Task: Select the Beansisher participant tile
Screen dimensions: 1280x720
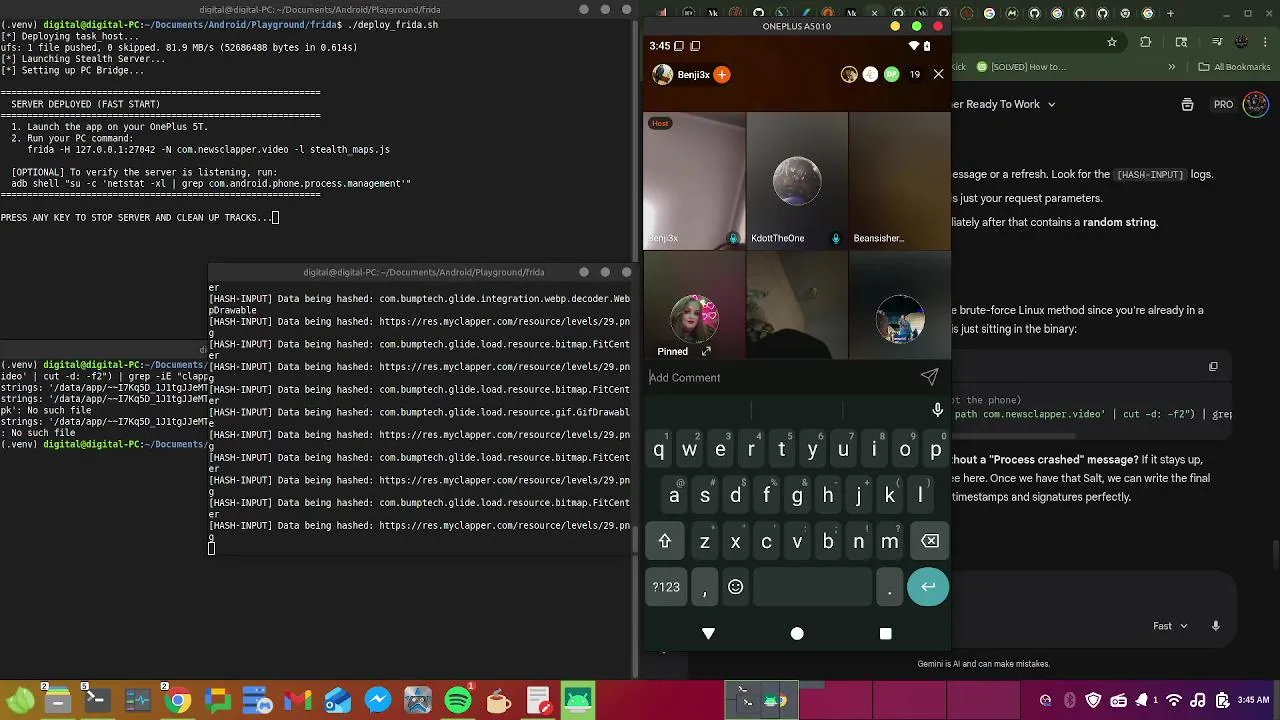Action: tap(899, 181)
